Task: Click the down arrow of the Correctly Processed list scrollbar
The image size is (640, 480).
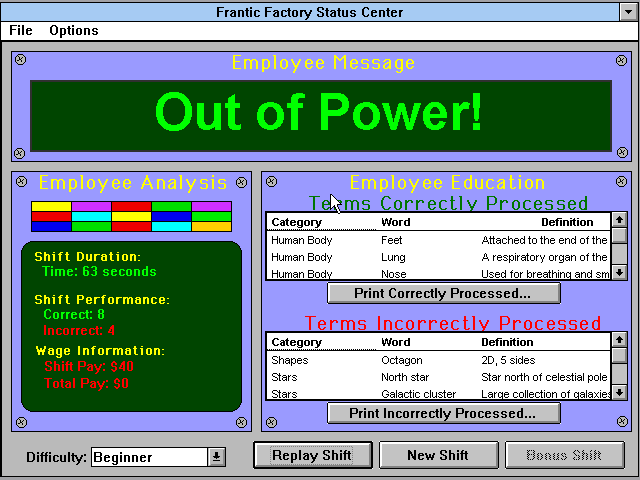Action: [619, 272]
